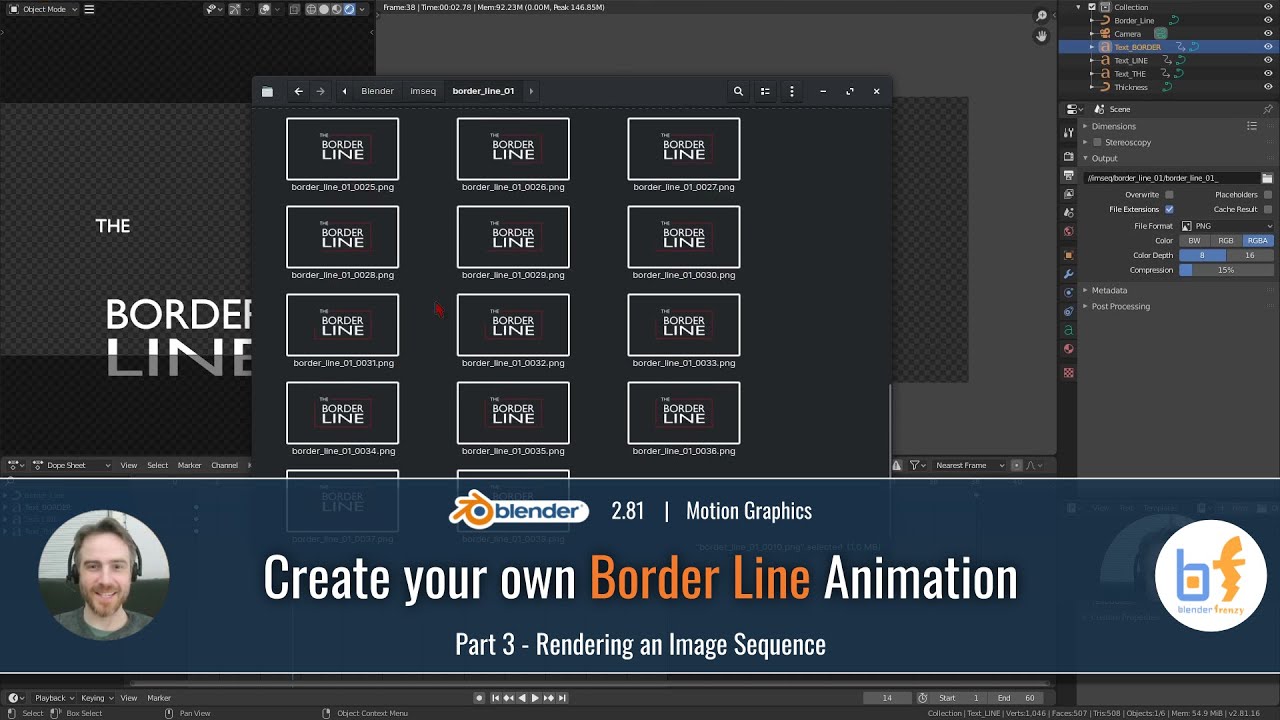Select RGB color mode button
1280x720 pixels.
coord(1226,241)
